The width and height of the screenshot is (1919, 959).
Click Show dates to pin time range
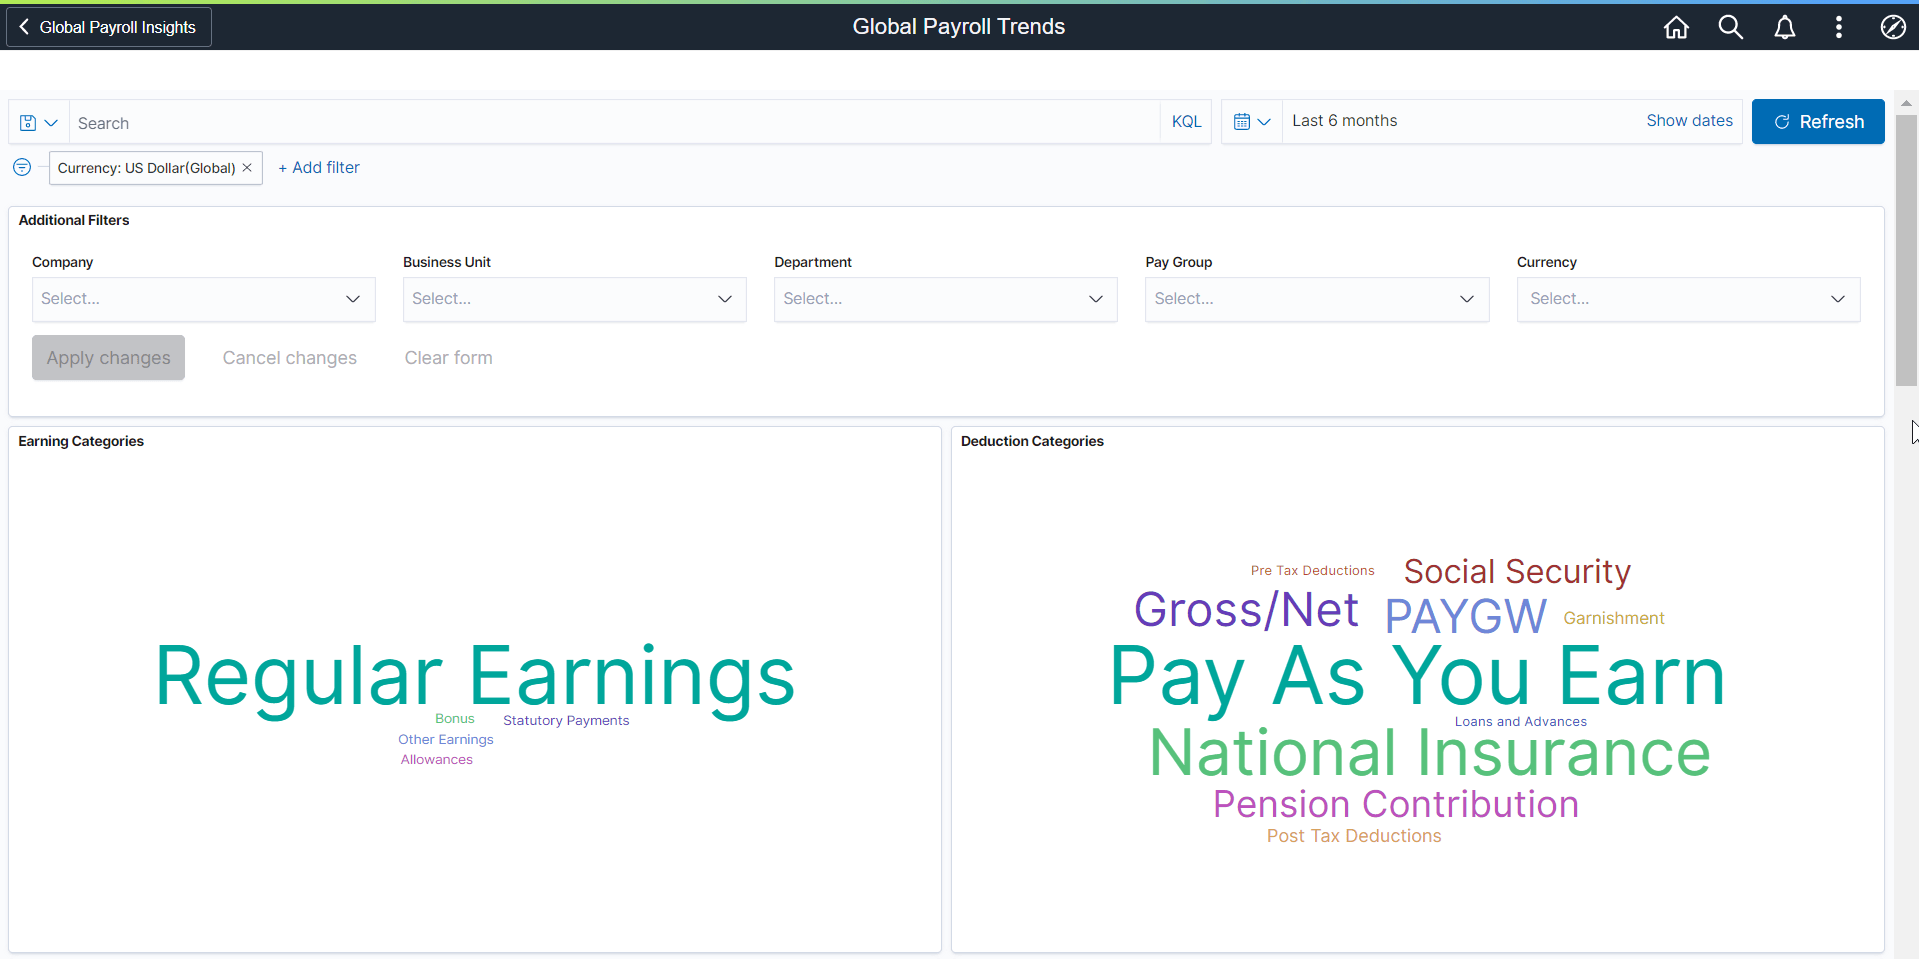[1689, 120]
